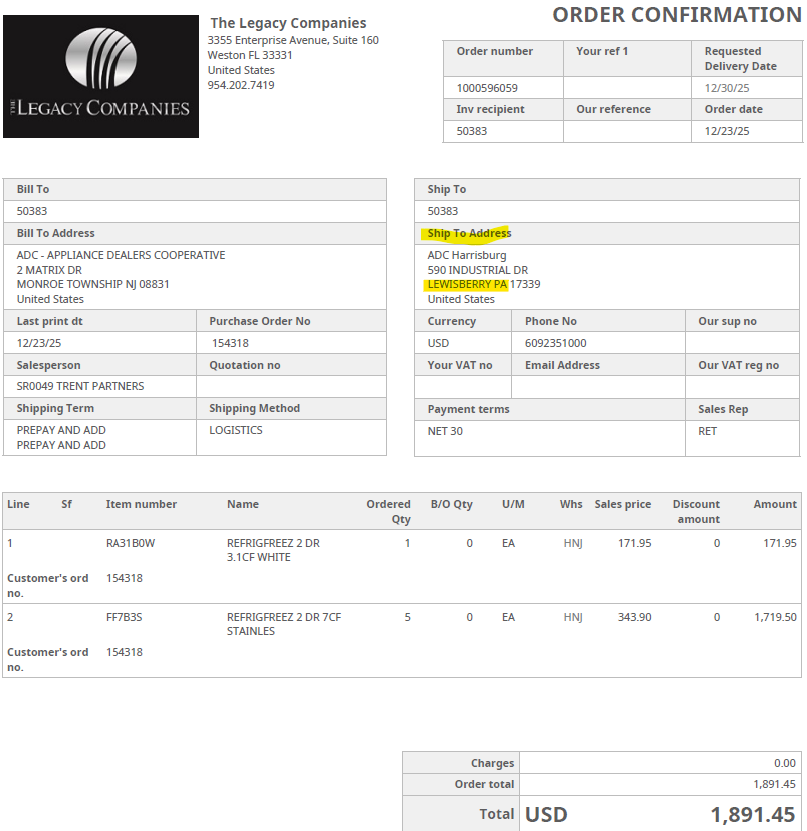Click the Our VAT reg no header
Image resolution: width=807 pixels, height=831 pixels.
738,365
